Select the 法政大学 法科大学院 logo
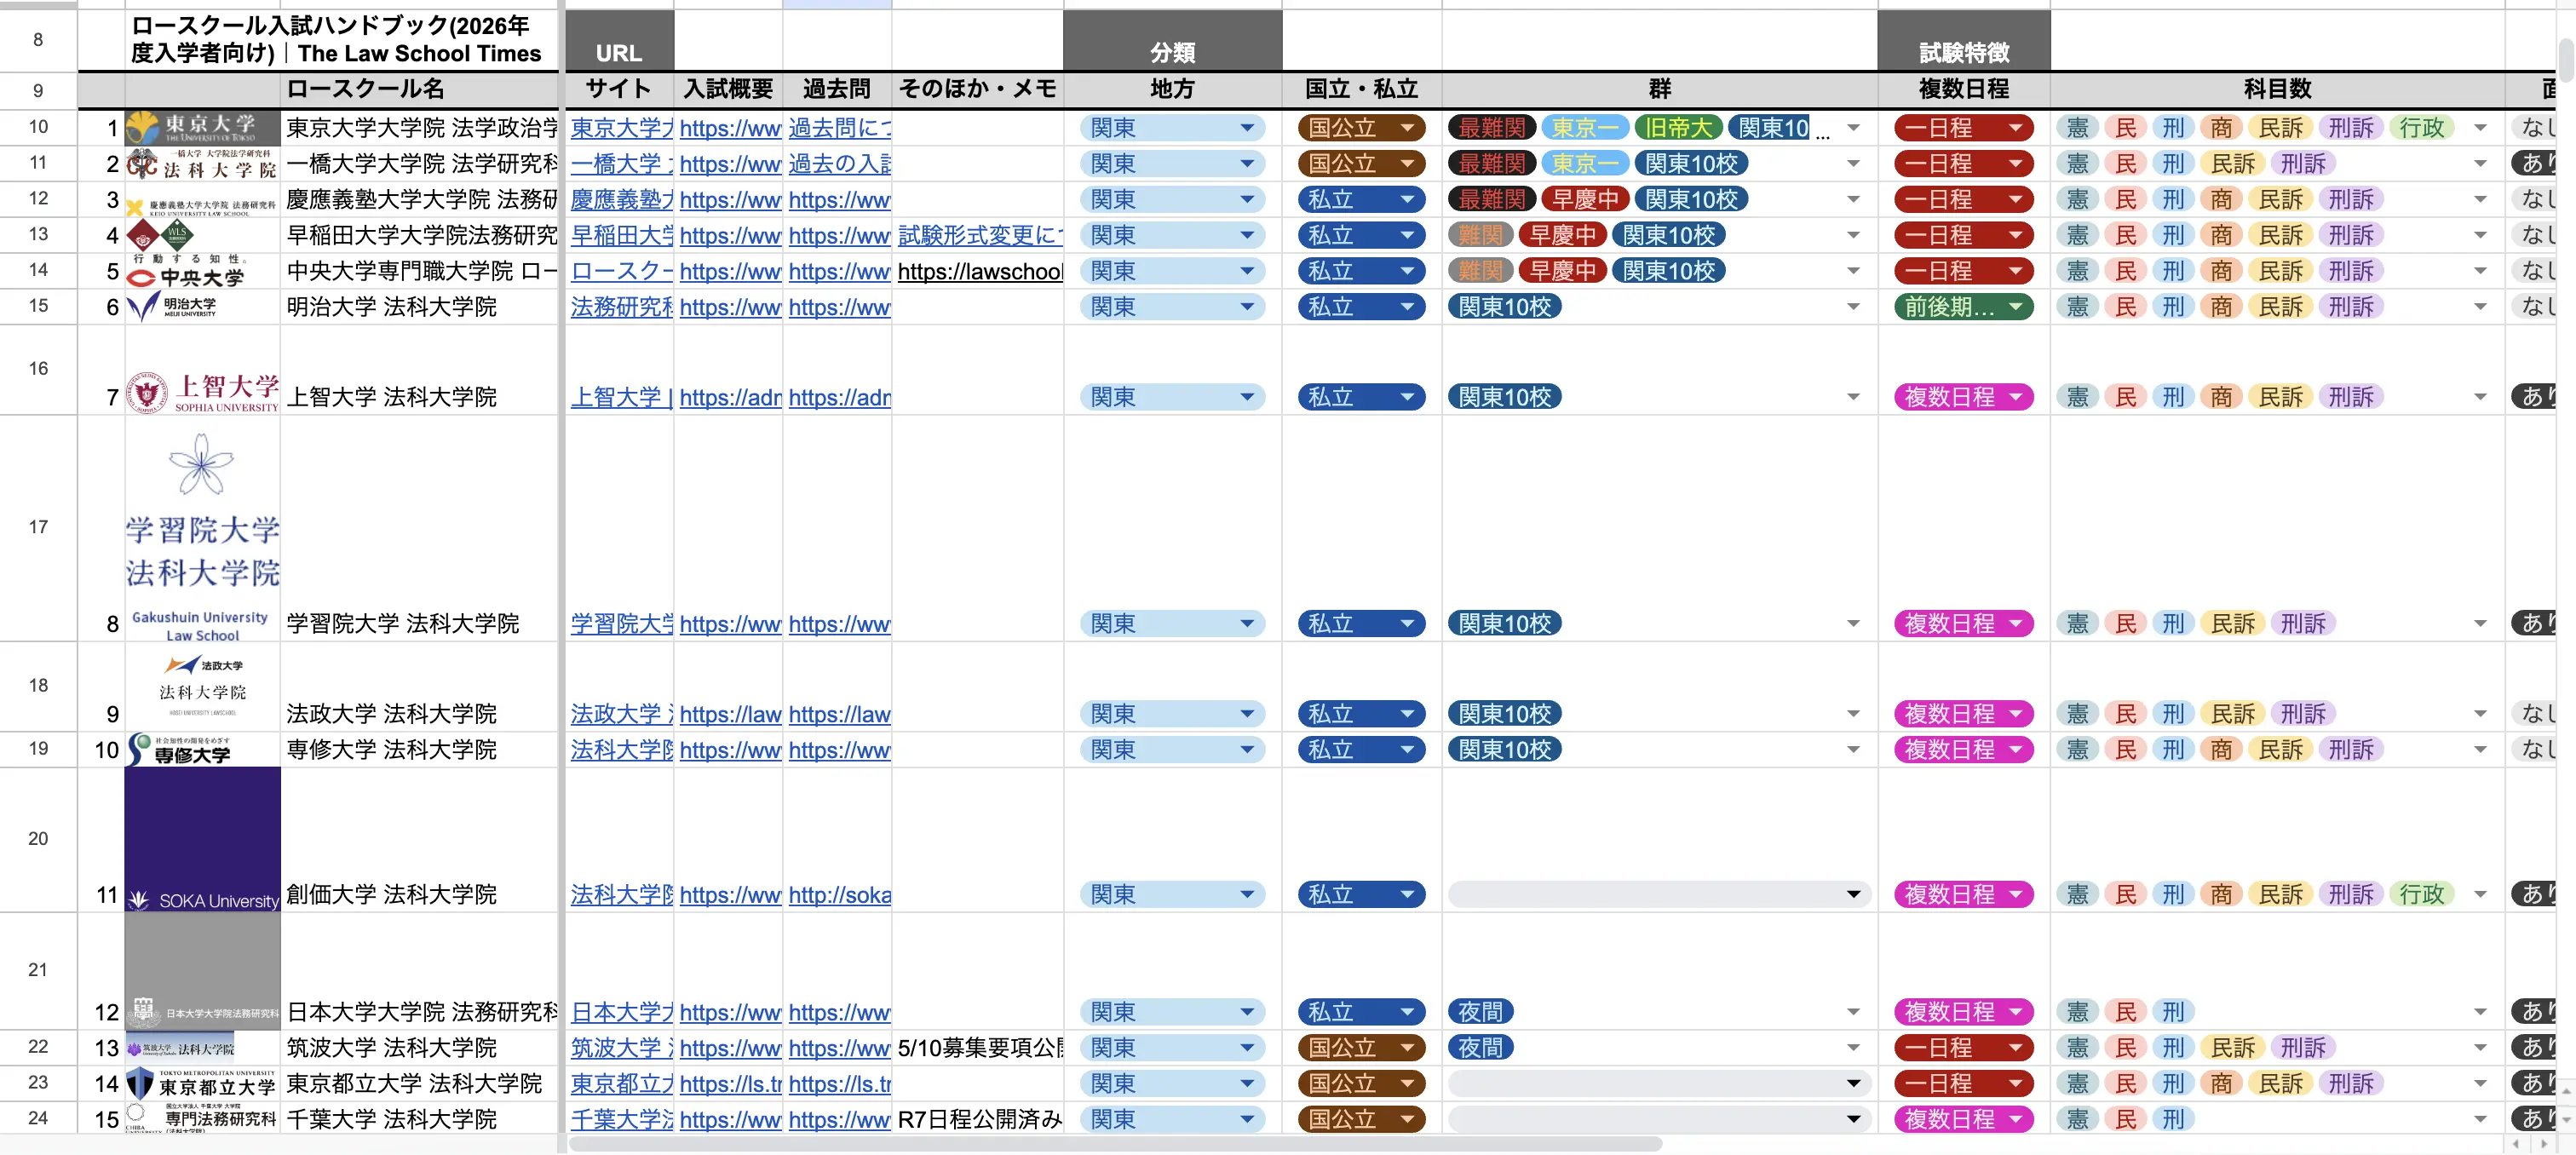This screenshot has width=2576, height=1155. pos(202,685)
